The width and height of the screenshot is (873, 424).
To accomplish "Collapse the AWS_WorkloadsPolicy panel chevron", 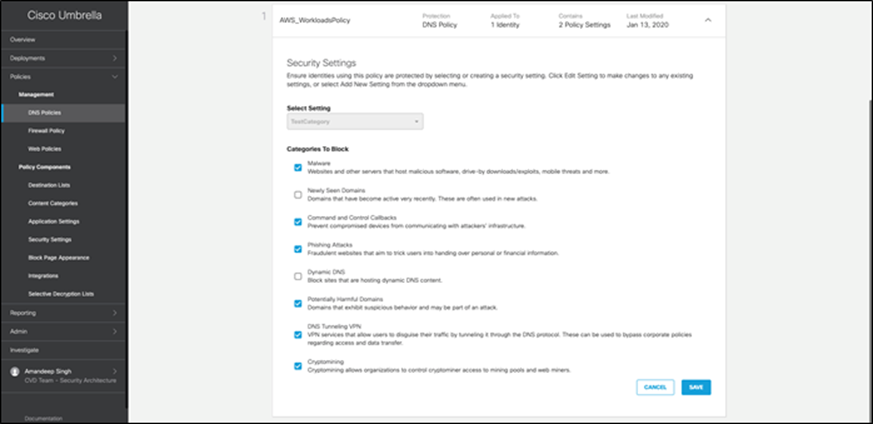I will pos(708,20).
